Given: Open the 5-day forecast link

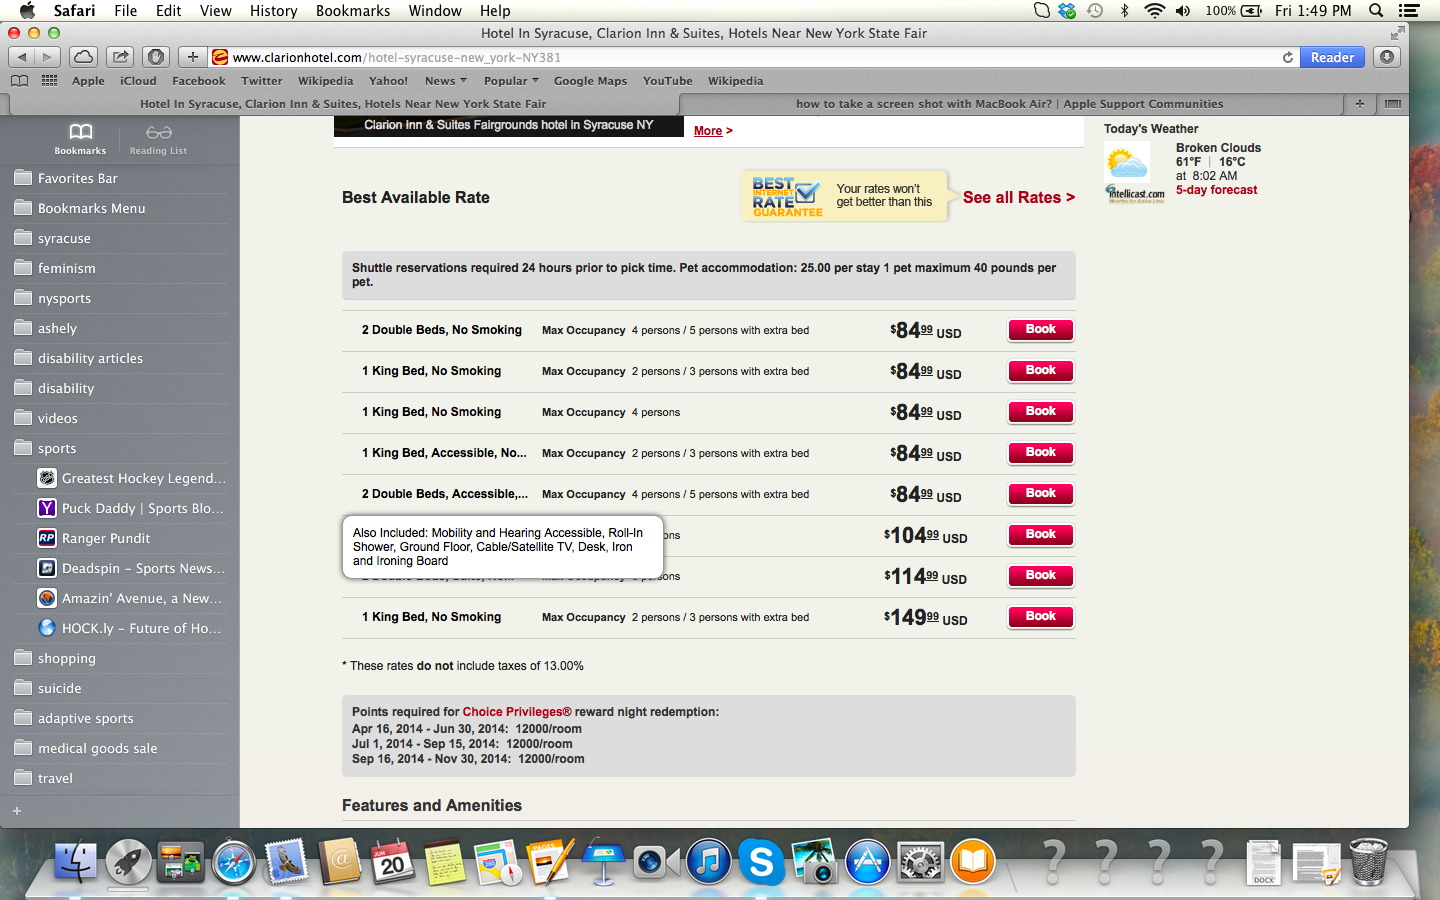Looking at the screenshot, I should (1216, 190).
